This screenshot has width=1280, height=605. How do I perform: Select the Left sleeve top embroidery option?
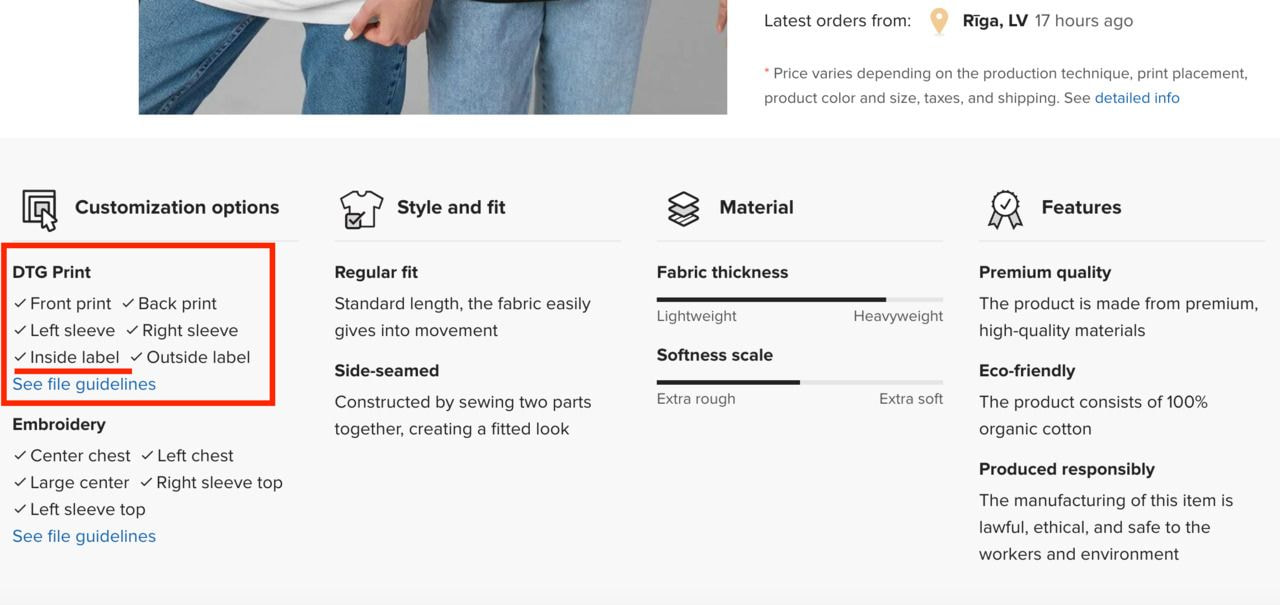point(78,509)
